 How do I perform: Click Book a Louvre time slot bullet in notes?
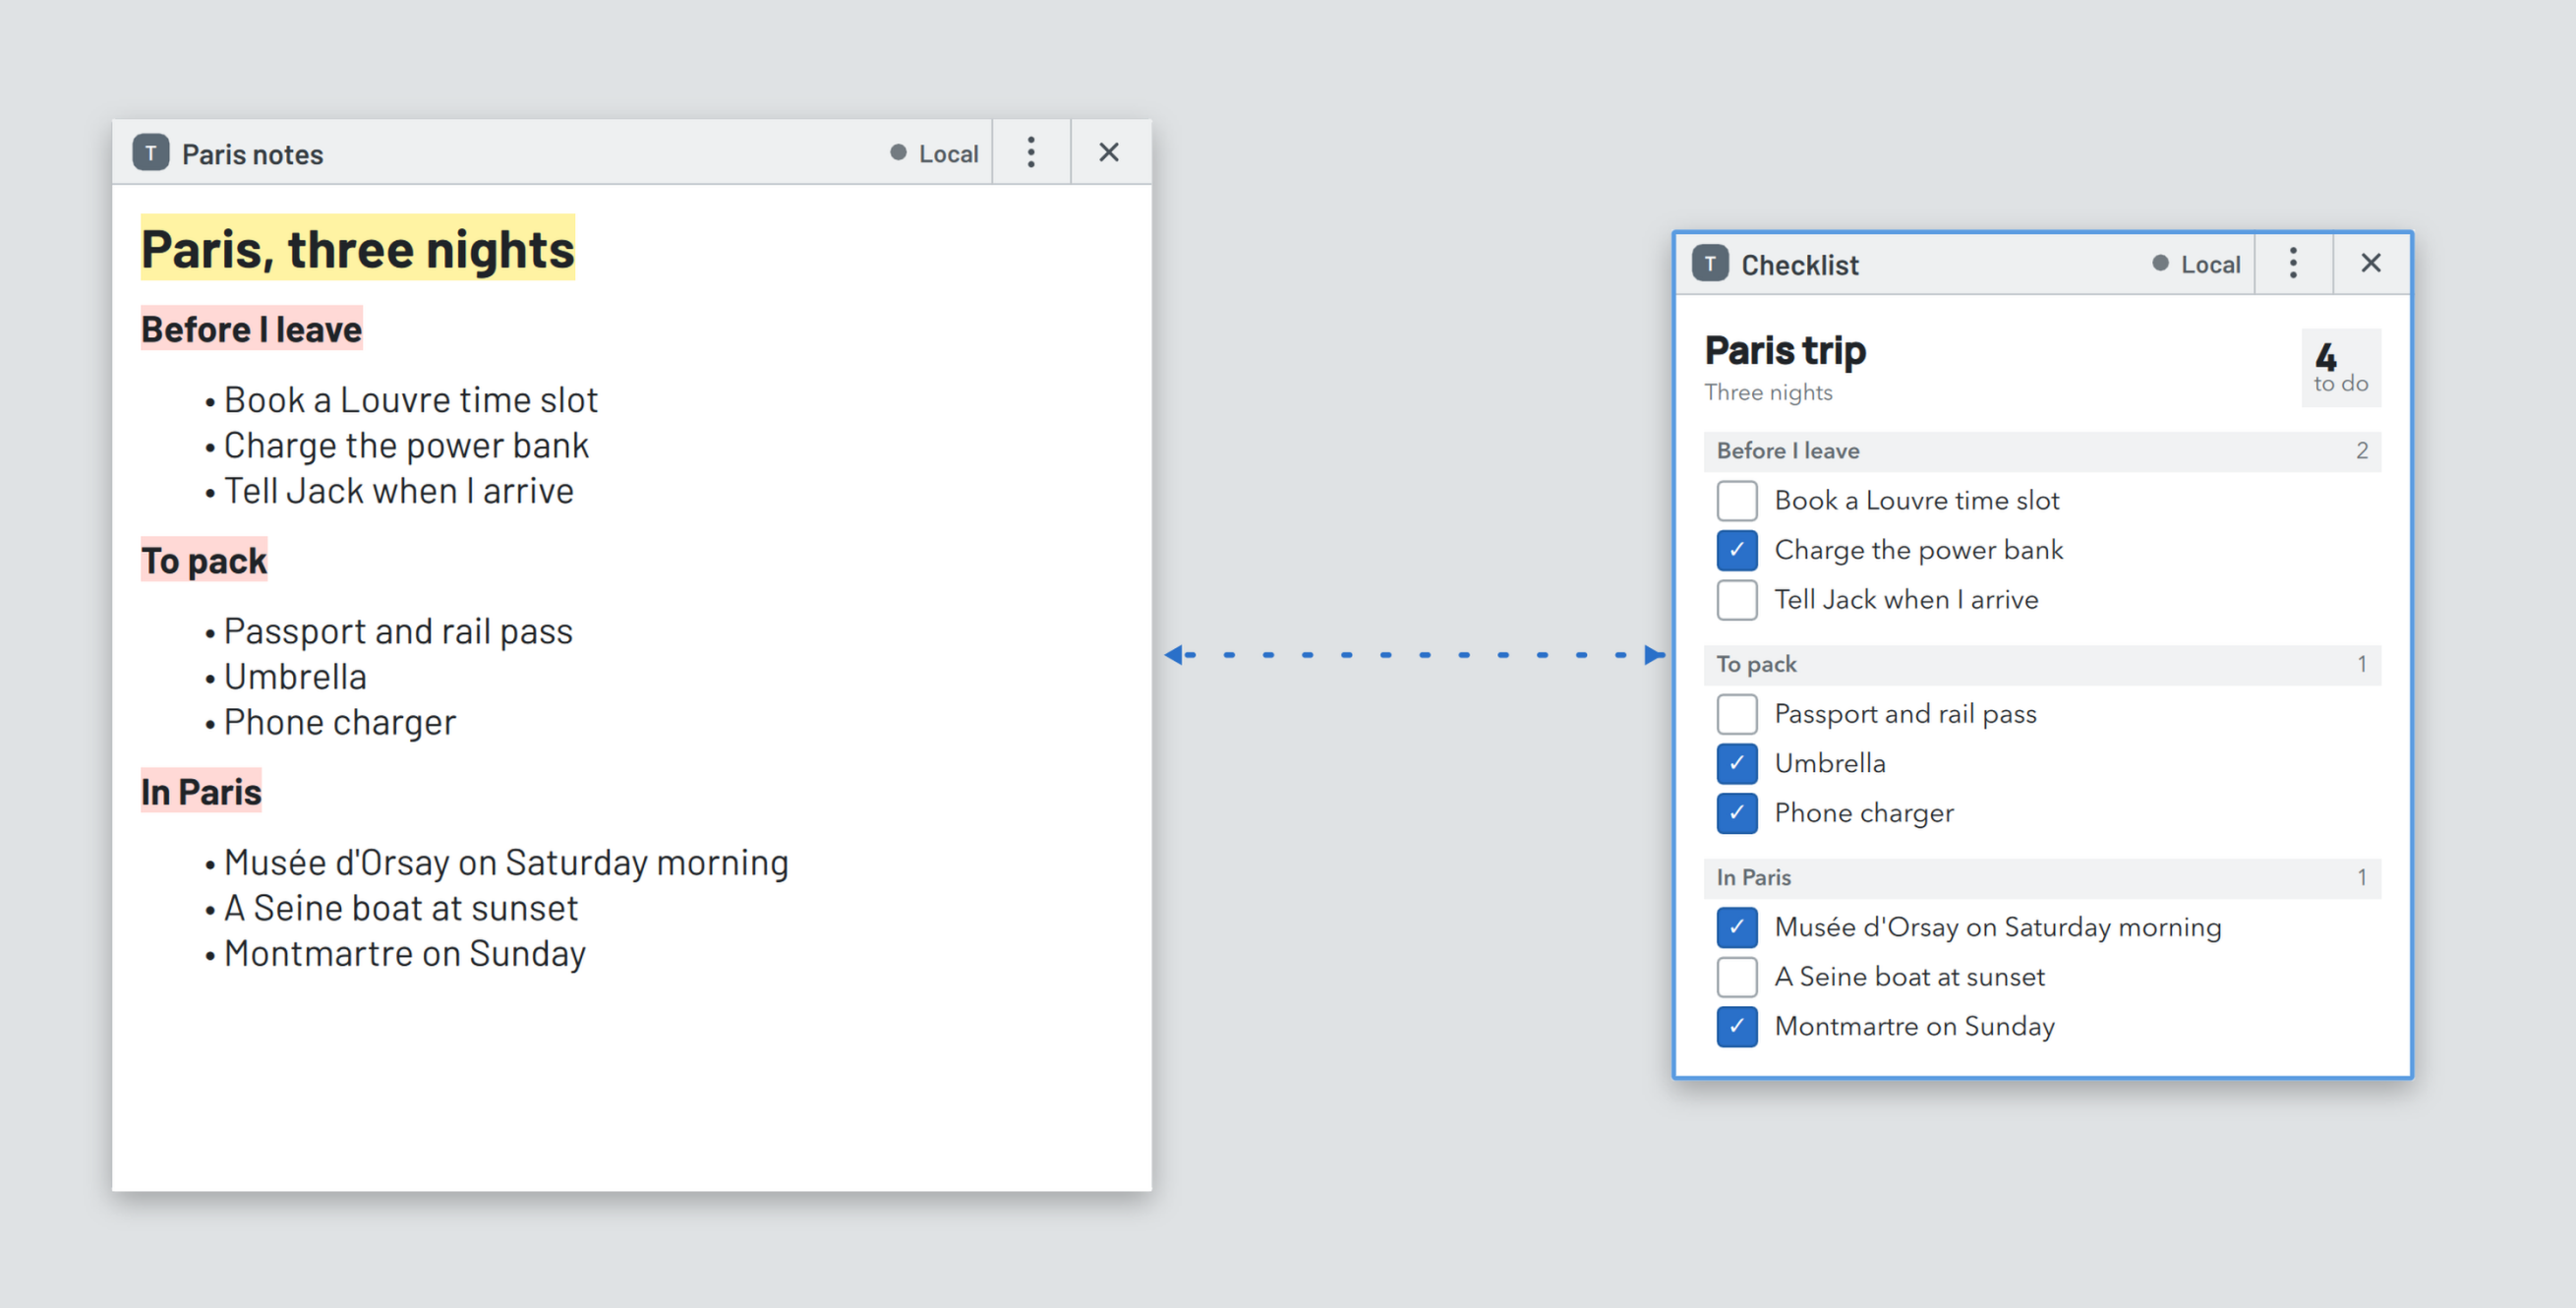(x=410, y=400)
